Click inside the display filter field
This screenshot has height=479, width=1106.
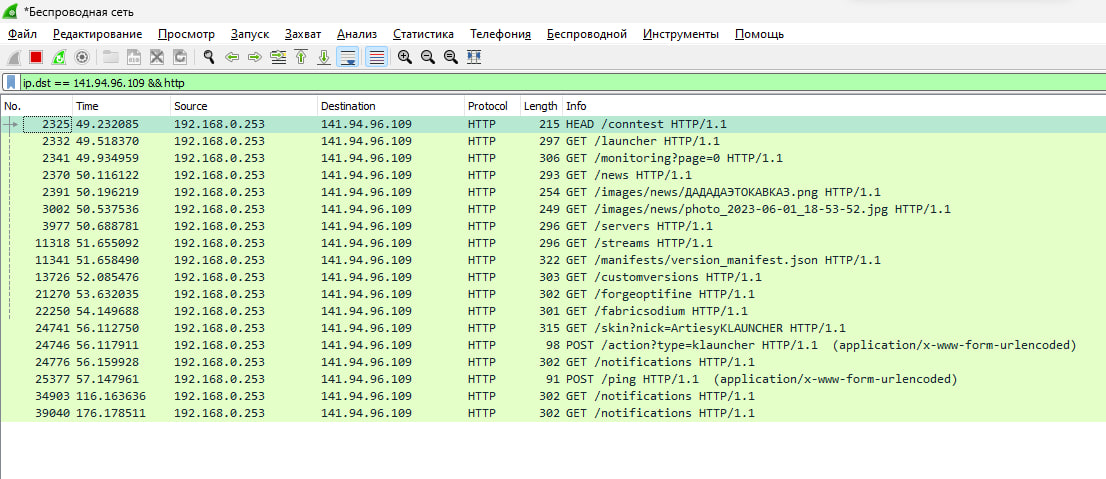point(500,83)
